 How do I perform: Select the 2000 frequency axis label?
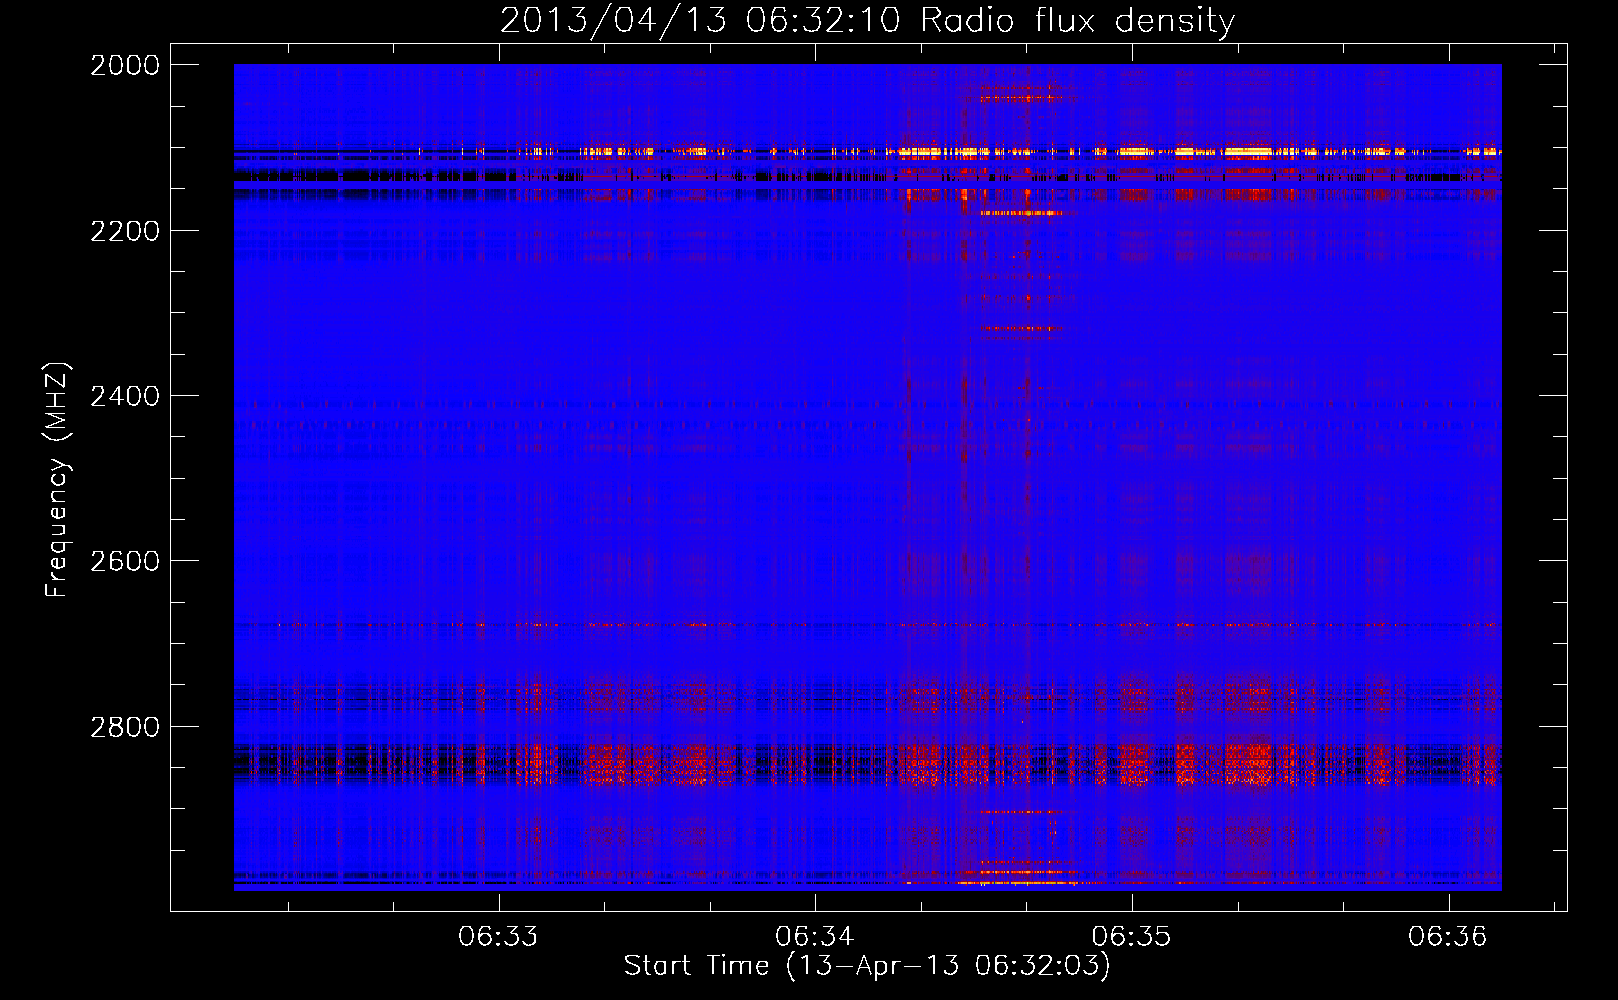click(x=125, y=65)
